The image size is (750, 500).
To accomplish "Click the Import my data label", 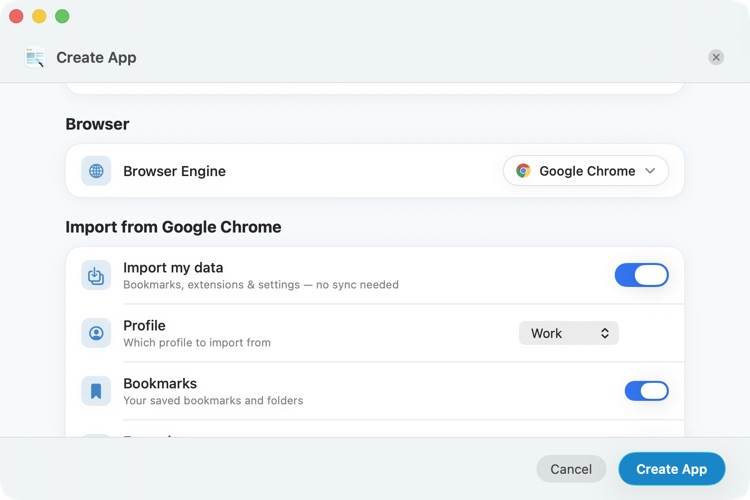I will tap(173, 267).
